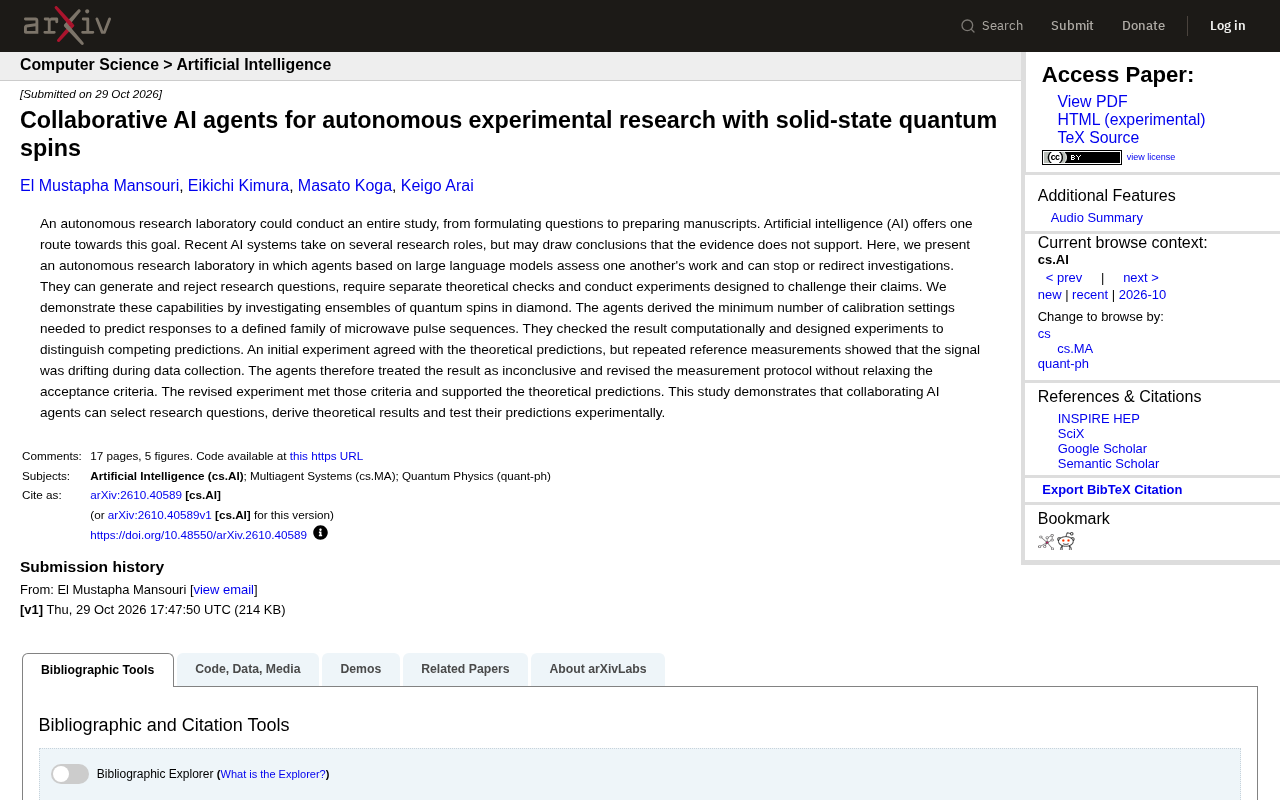Change browse context to cs.MA
Image resolution: width=1280 pixels, height=800 pixels.
(x=1075, y=349)
